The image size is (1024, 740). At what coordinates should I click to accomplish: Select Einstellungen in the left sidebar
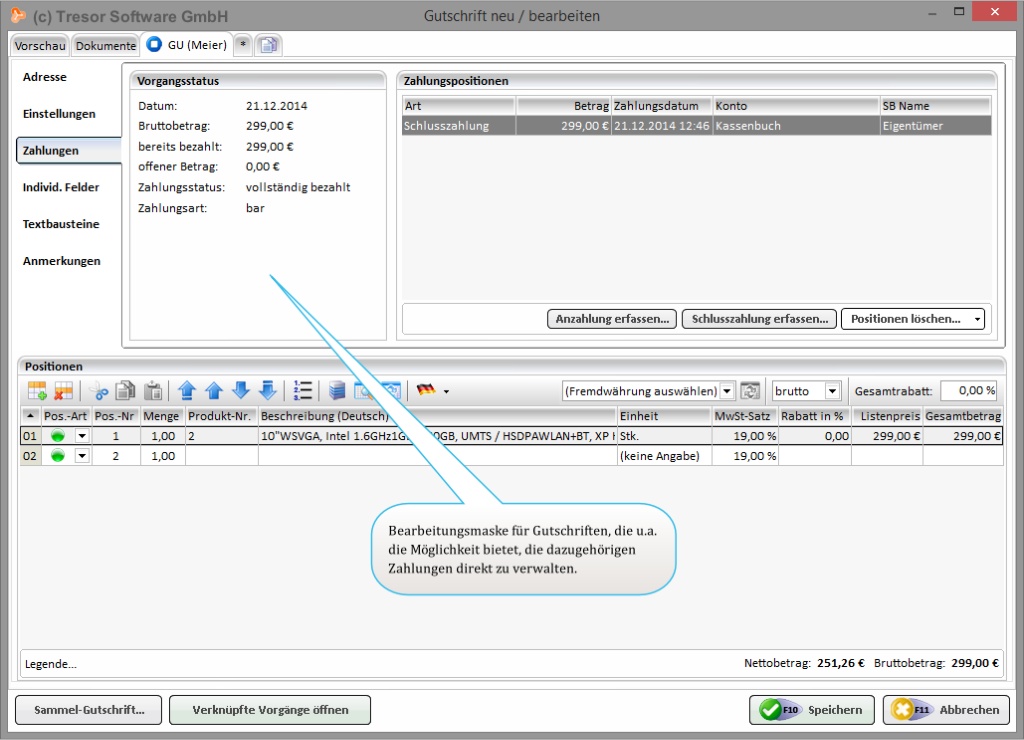(59, 114)
